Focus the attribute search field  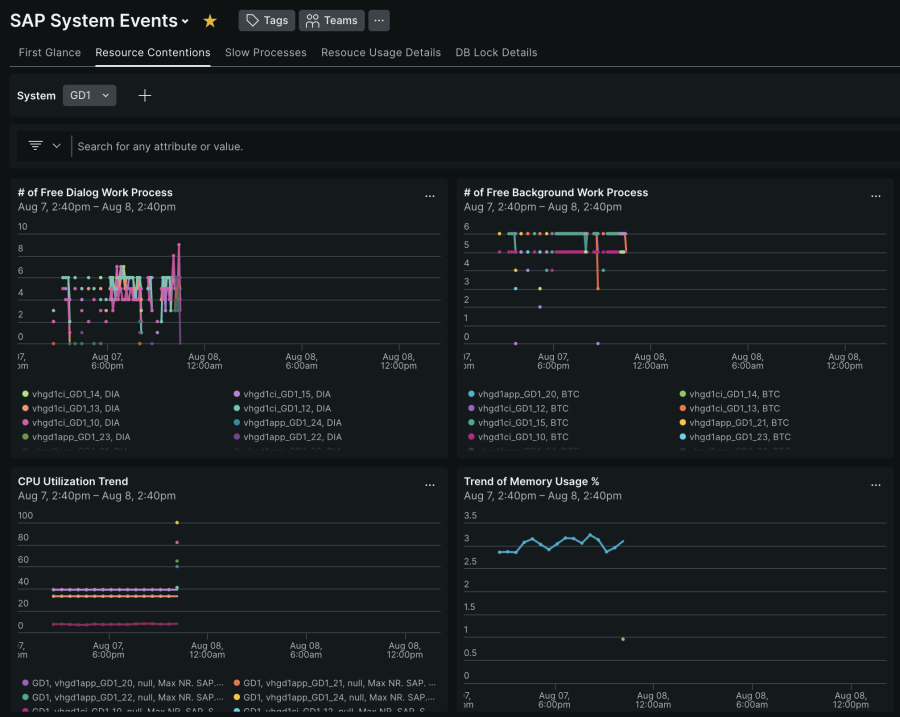[482, 146]
